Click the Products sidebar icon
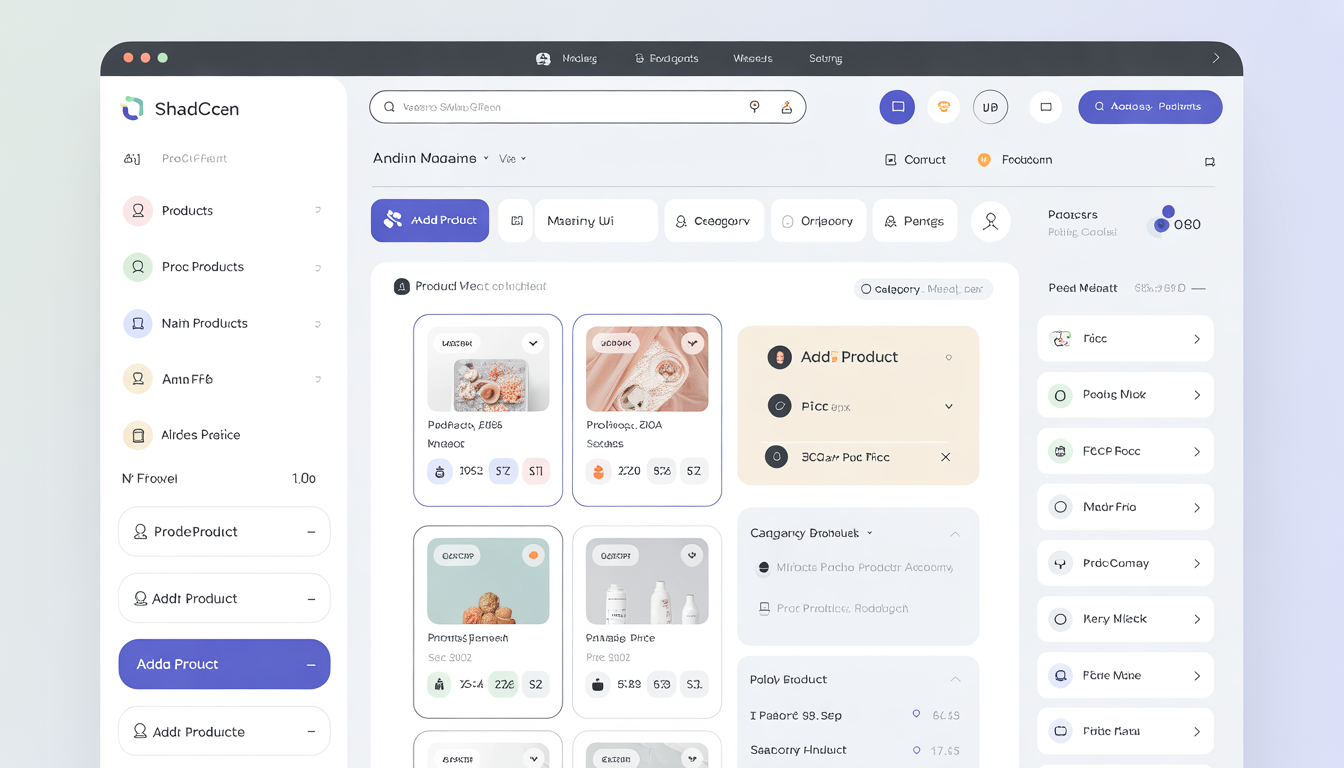This screenshot has height=768, width=1344. point(137,211)
